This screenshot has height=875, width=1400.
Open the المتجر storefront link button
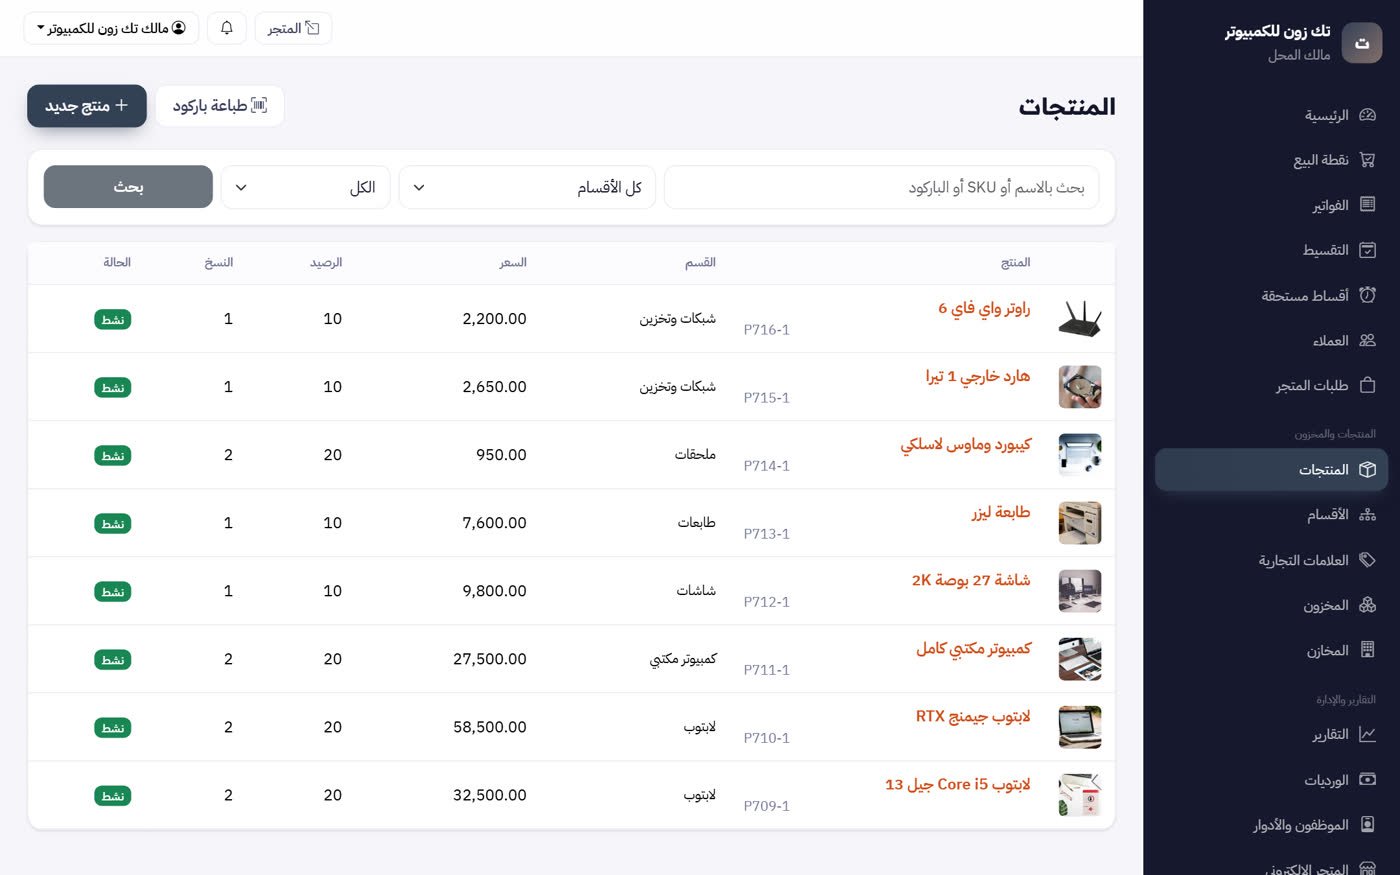[x=293, y=28]
